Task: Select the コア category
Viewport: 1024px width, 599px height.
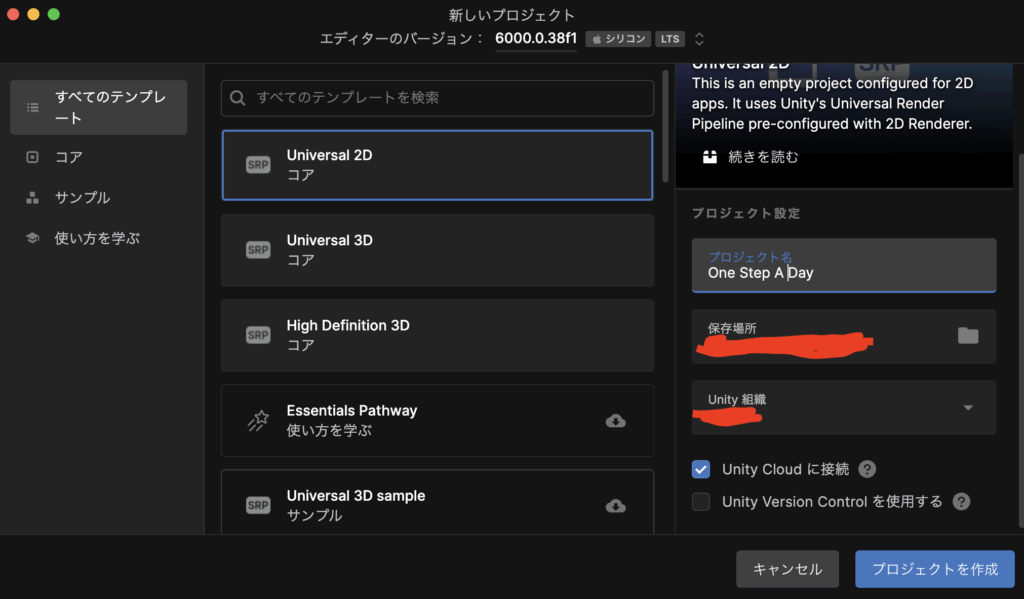Action: click(99, 157)
